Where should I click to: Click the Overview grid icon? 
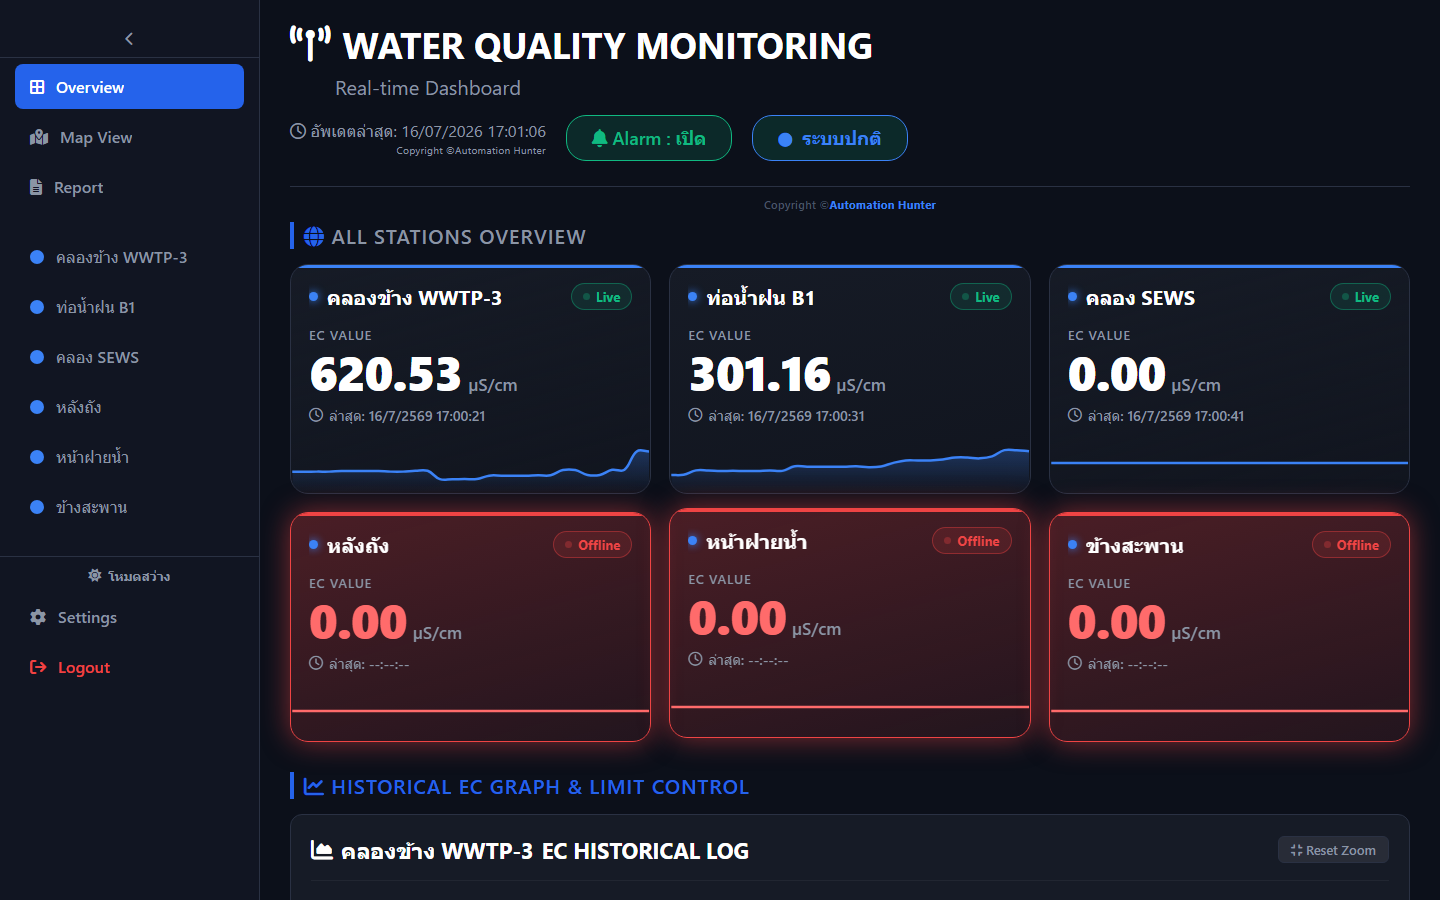click(x=37, y=87)
